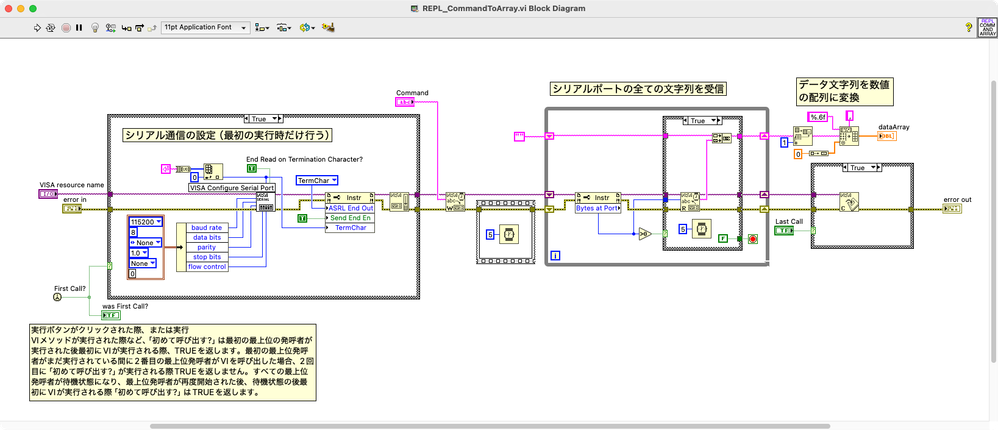Image resolution: width=998 pixels, height=430 pixels.
Task: Click the Step Into toolbar button
Action: pyautogui.click(x=126, y=28)
